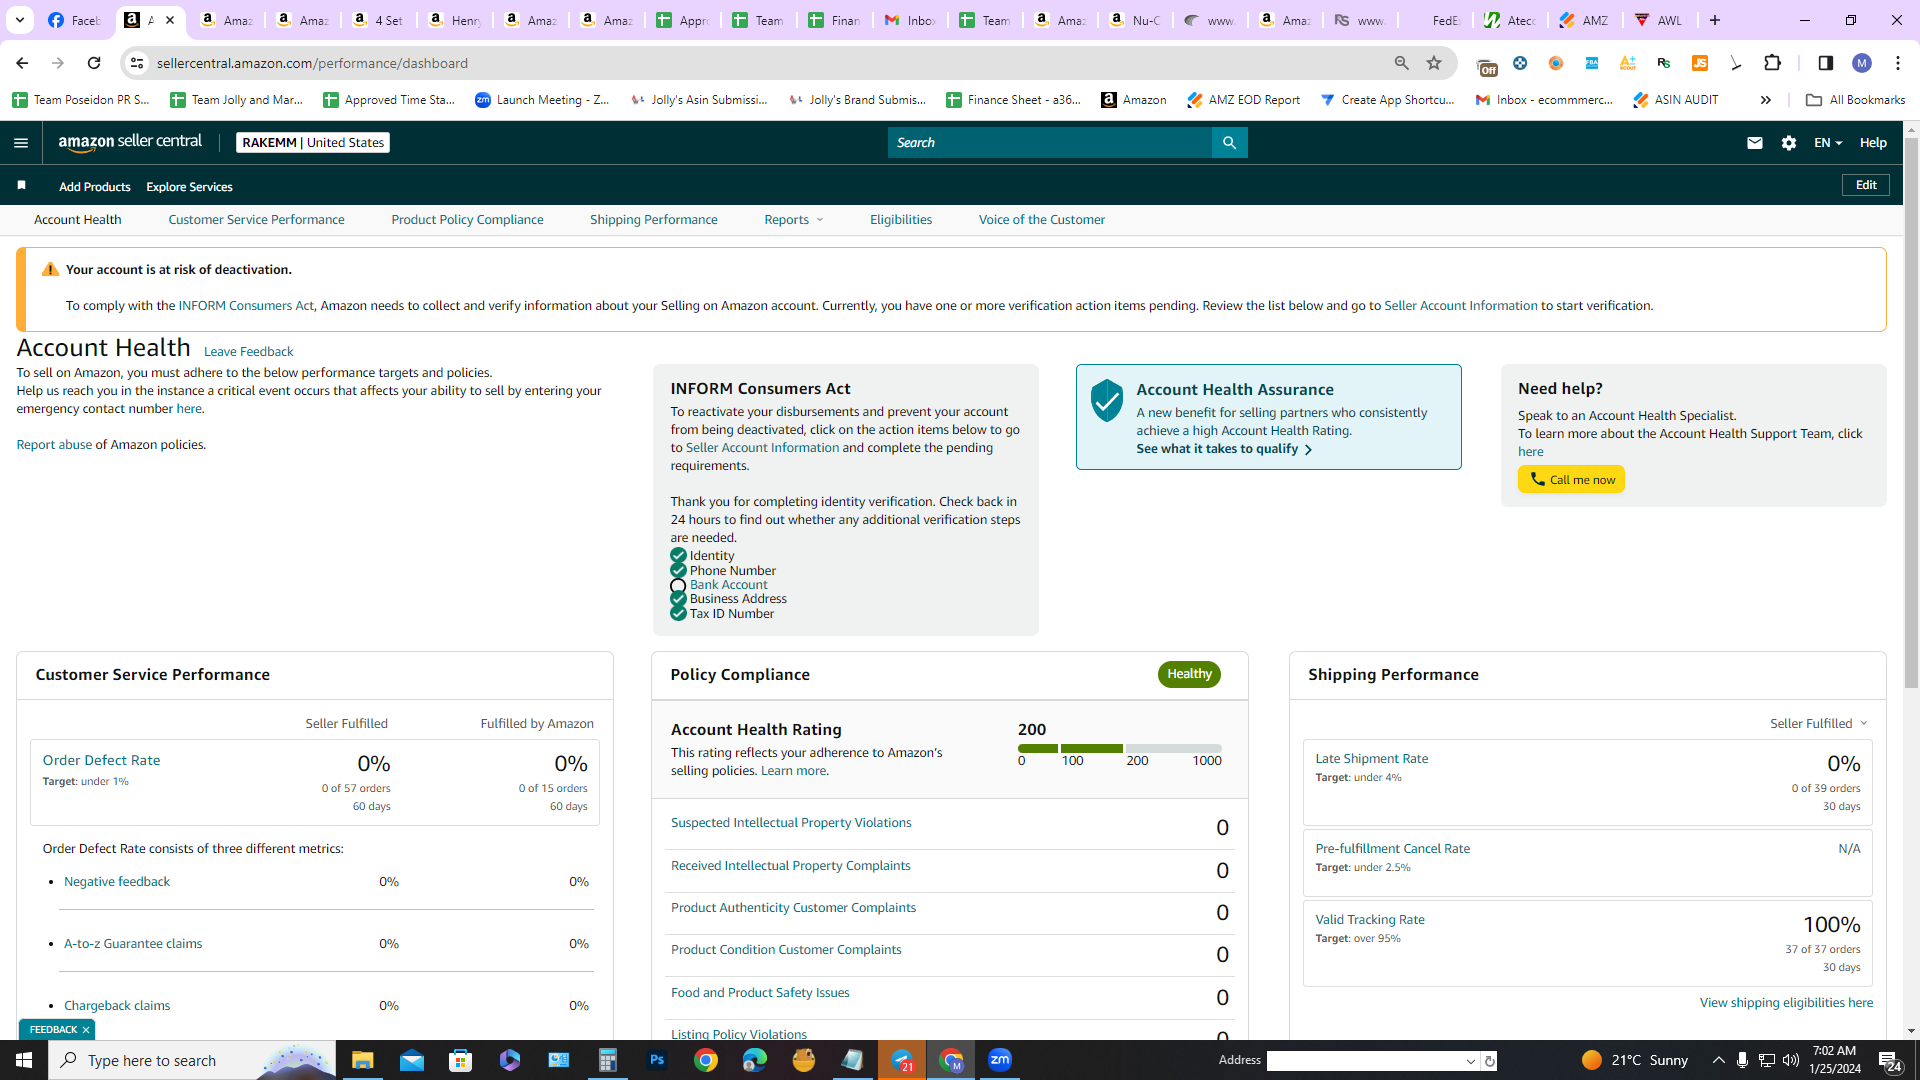Open the messages envelope icon
The height and width of the screenshot is (1080, 1920).
tap(1754, 143)
